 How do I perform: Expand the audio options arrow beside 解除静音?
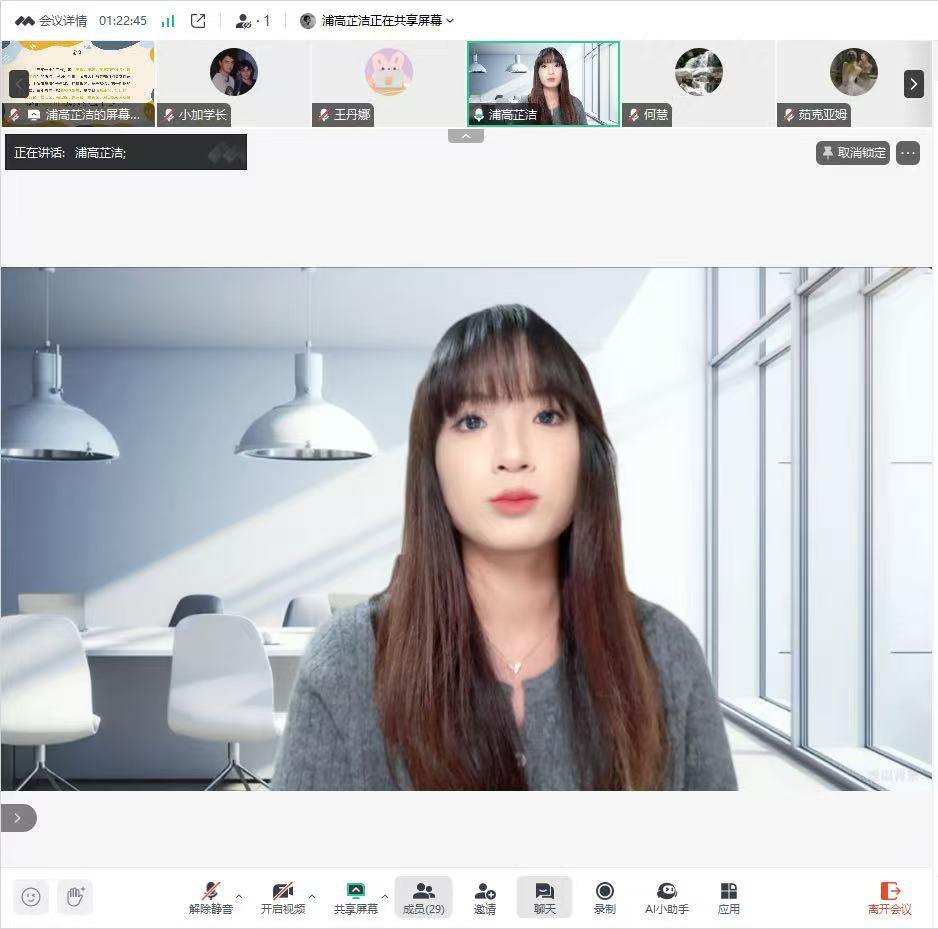239,895
